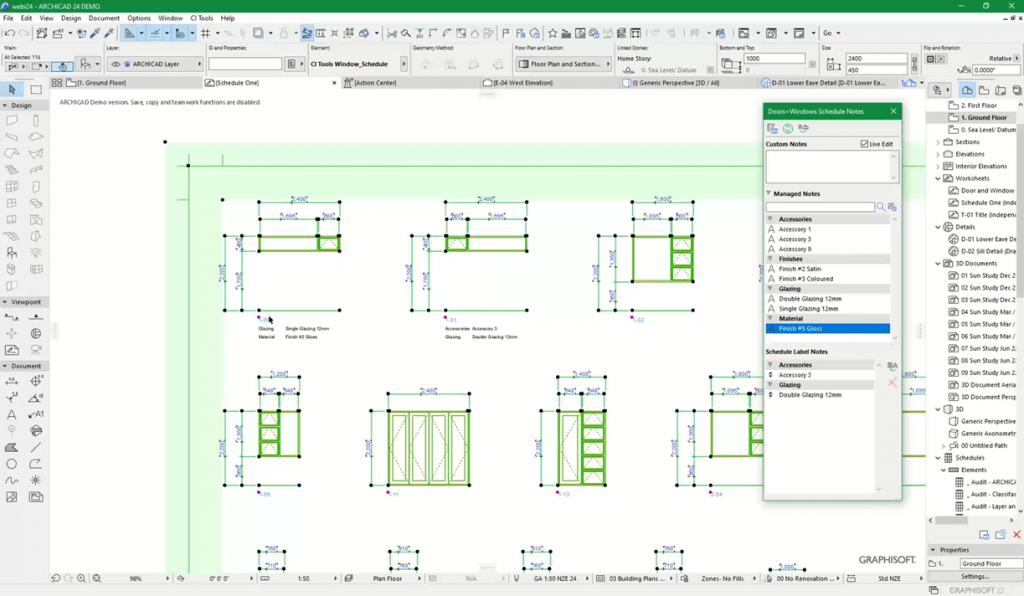Click the first icon in the Schedule Notes panel toolbar
The image size is (1024, 596).
pos(773,129)
